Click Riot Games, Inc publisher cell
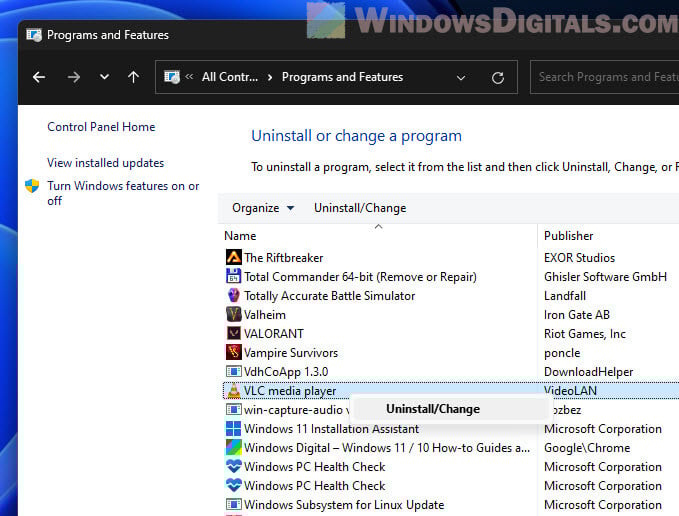The width and height of the screenshot is (679, 516). (x=585, y=334)
